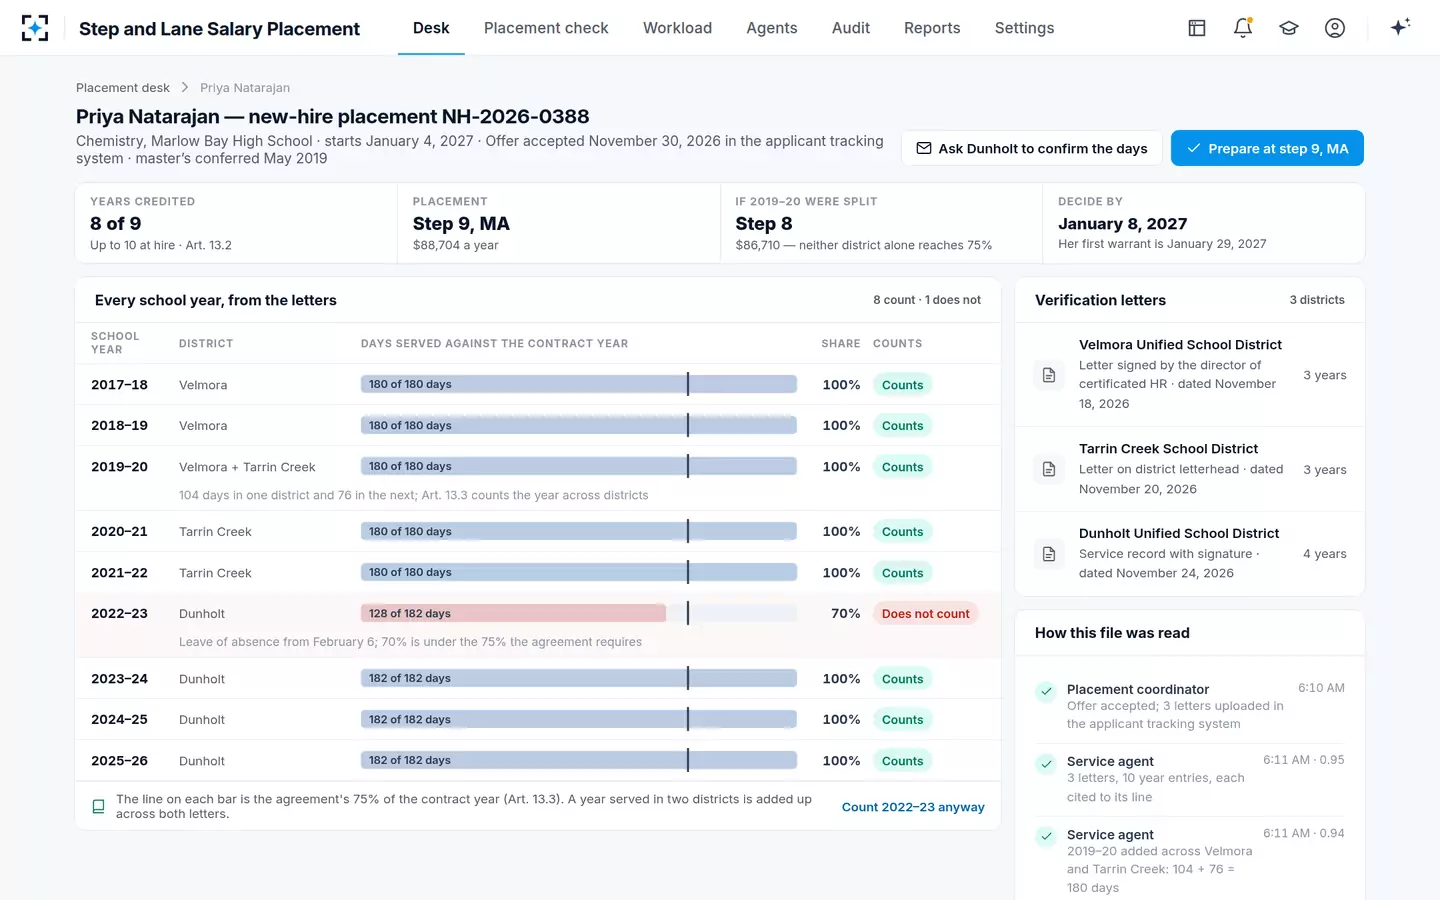Click Ask Dunholt to confirm the days

pyautogui.click(x=1032, y=148)
